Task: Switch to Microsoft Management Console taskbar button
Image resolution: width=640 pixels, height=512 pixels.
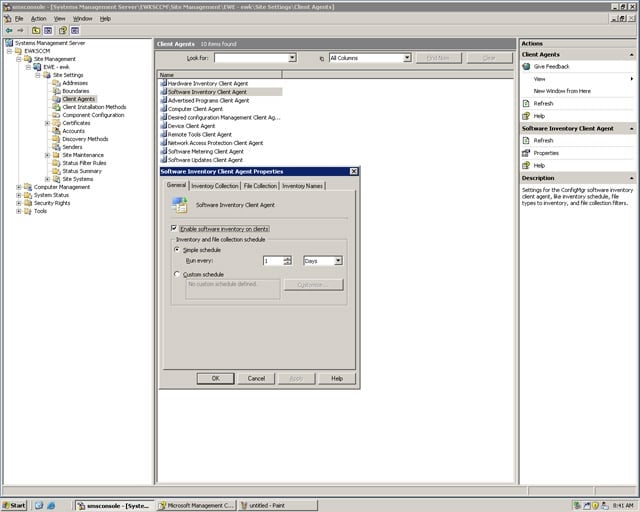Action: click(196, 505)
